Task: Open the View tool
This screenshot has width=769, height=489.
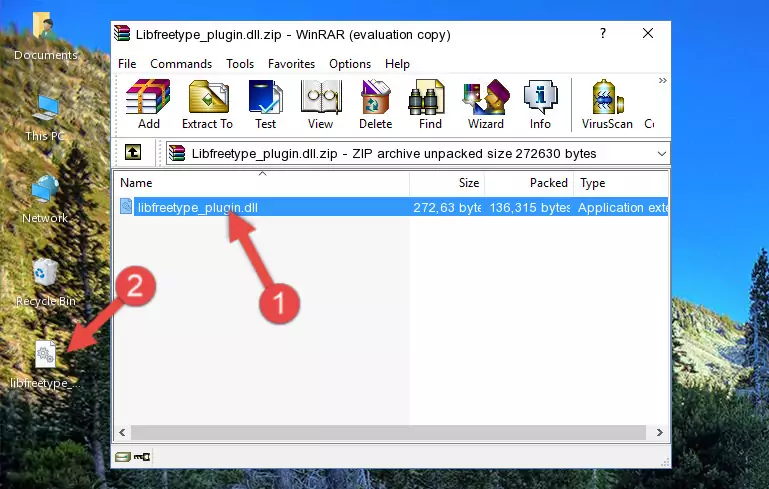Action: point(321,104)
